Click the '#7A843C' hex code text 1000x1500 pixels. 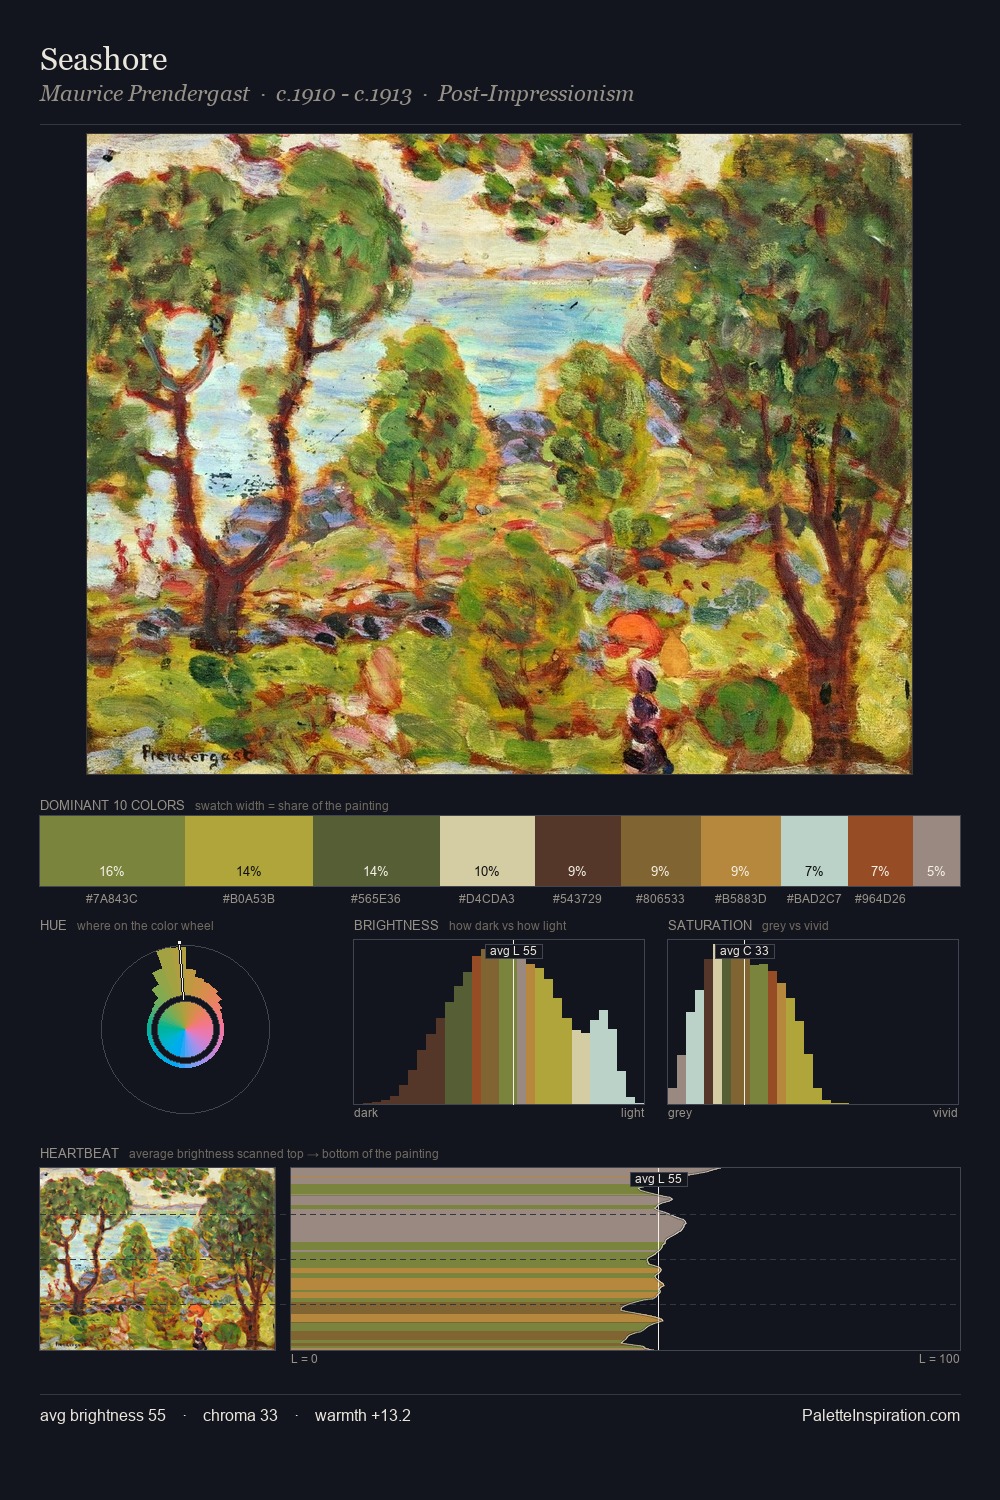(112, 899)
